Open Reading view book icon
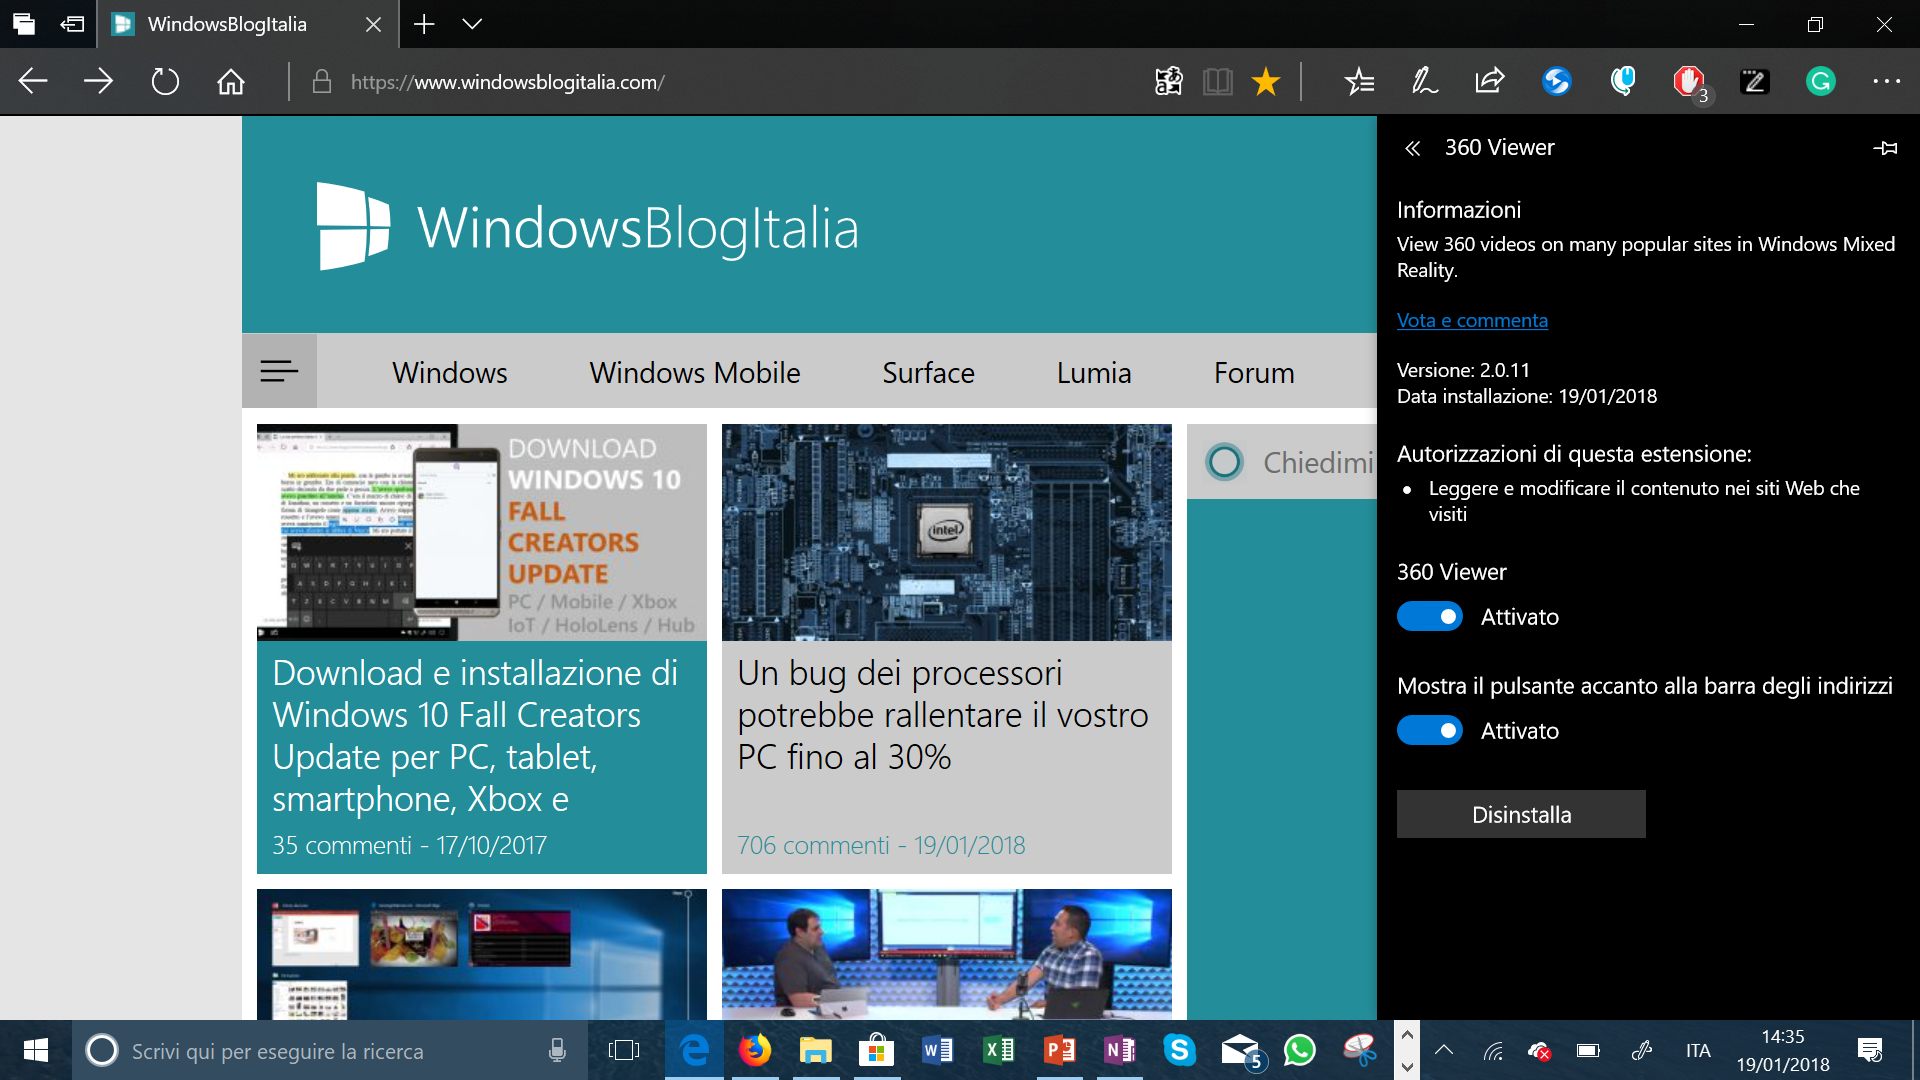Image resolution: width=1920 pixels, height=1080 pixels. pyautogui.click(x=1217, y=81)
